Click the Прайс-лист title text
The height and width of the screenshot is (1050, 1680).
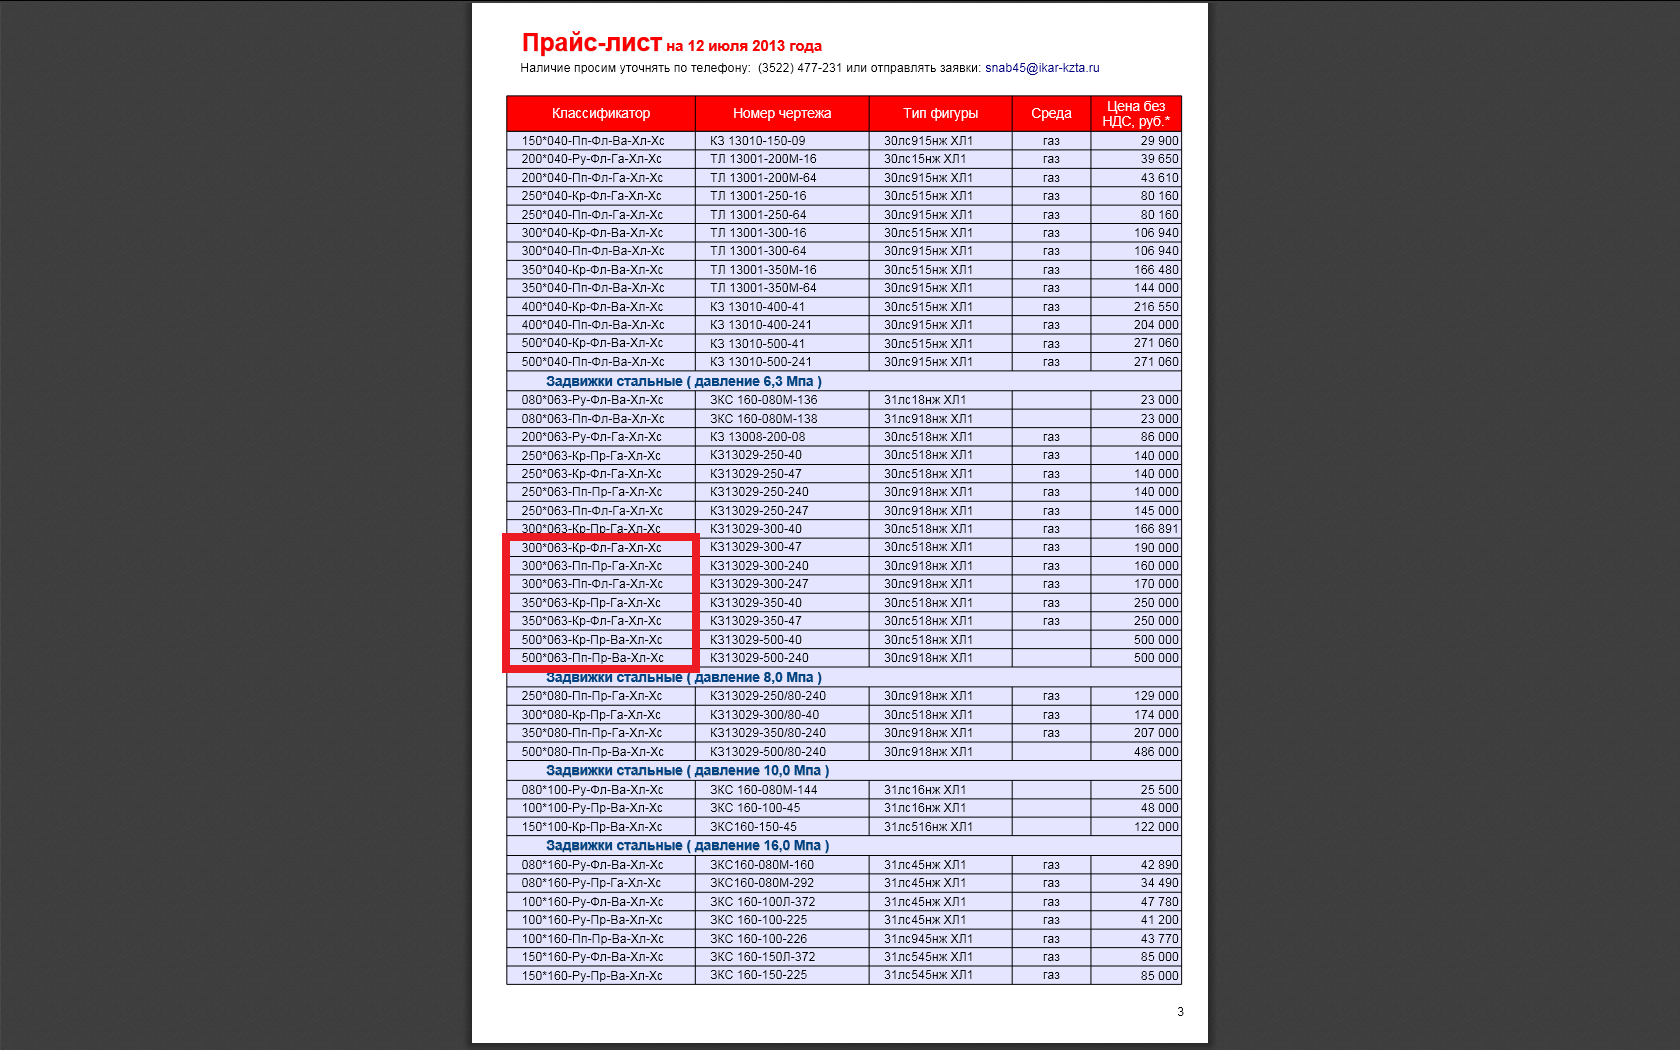[x=591, y=43]
